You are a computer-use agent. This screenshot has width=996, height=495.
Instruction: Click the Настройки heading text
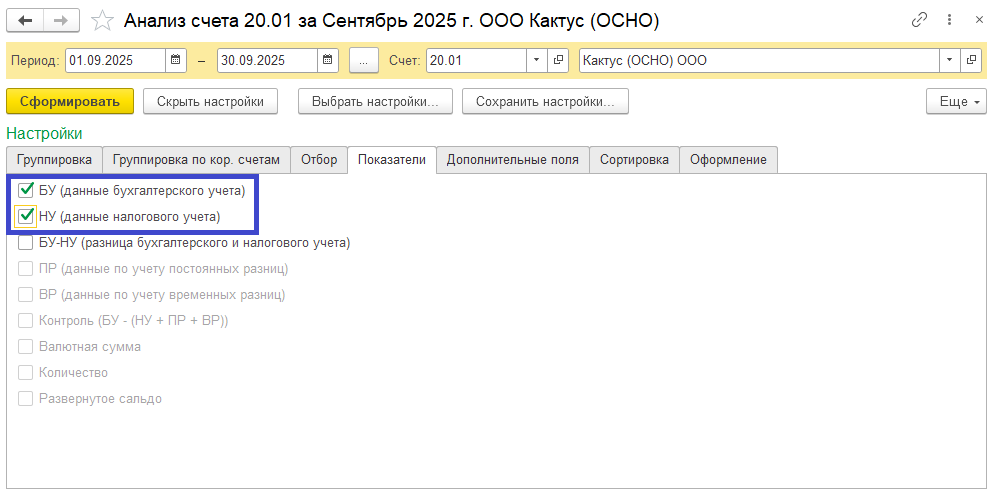44,133
